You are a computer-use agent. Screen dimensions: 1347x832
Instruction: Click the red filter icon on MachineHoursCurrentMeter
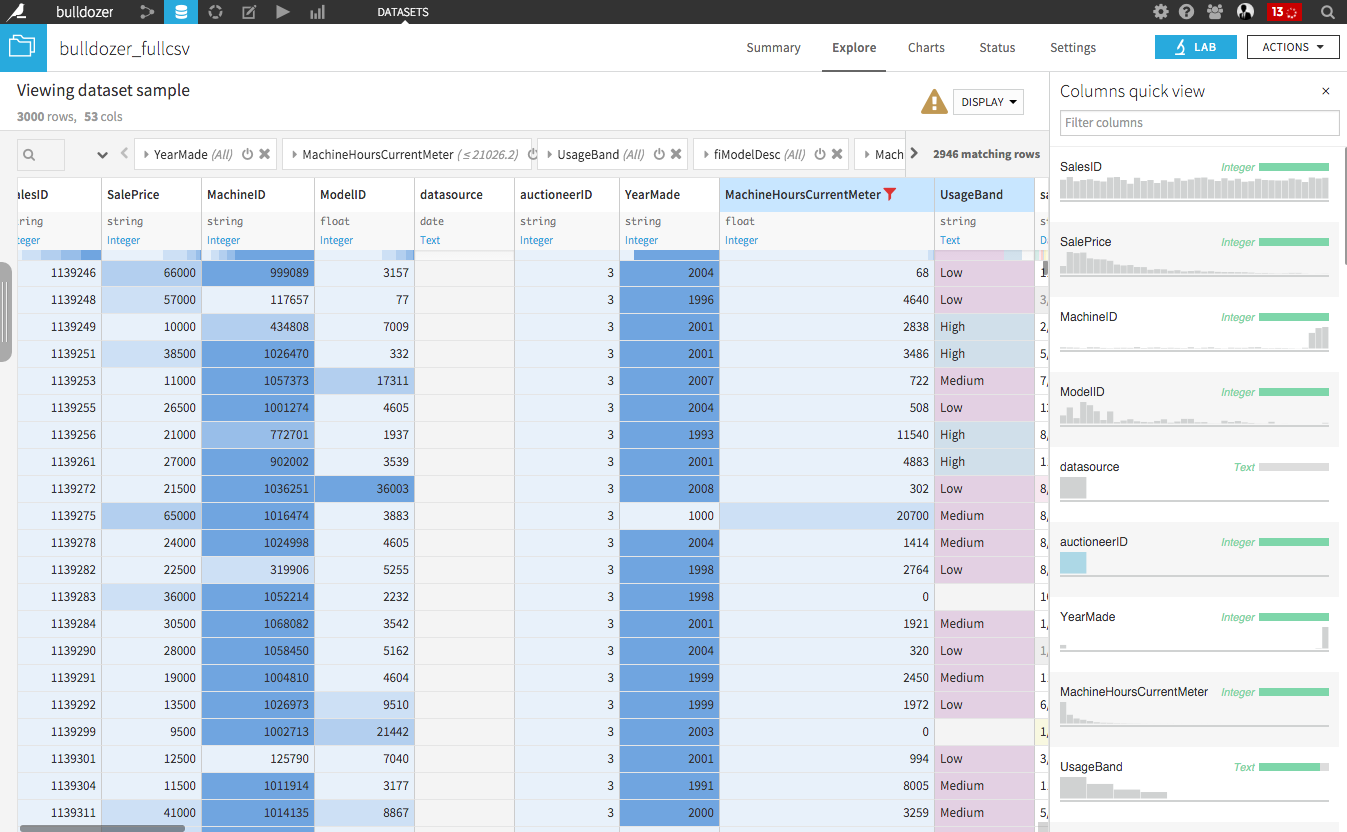click(890, 194)
